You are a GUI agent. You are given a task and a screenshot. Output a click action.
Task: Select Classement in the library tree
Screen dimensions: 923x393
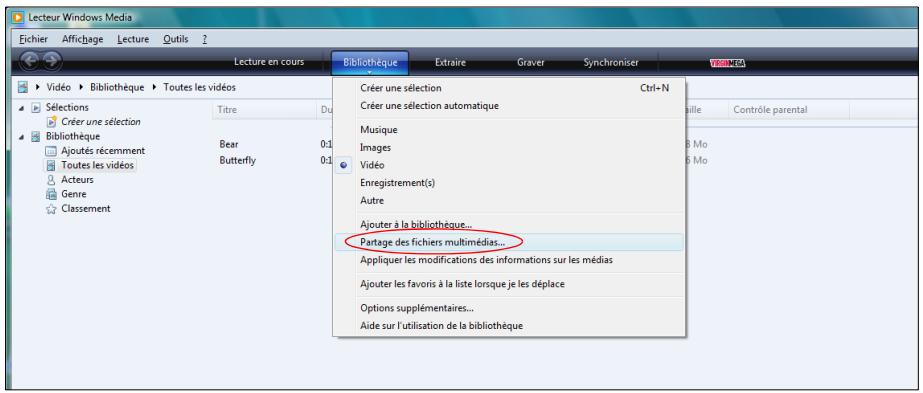[x=86, y=209]
